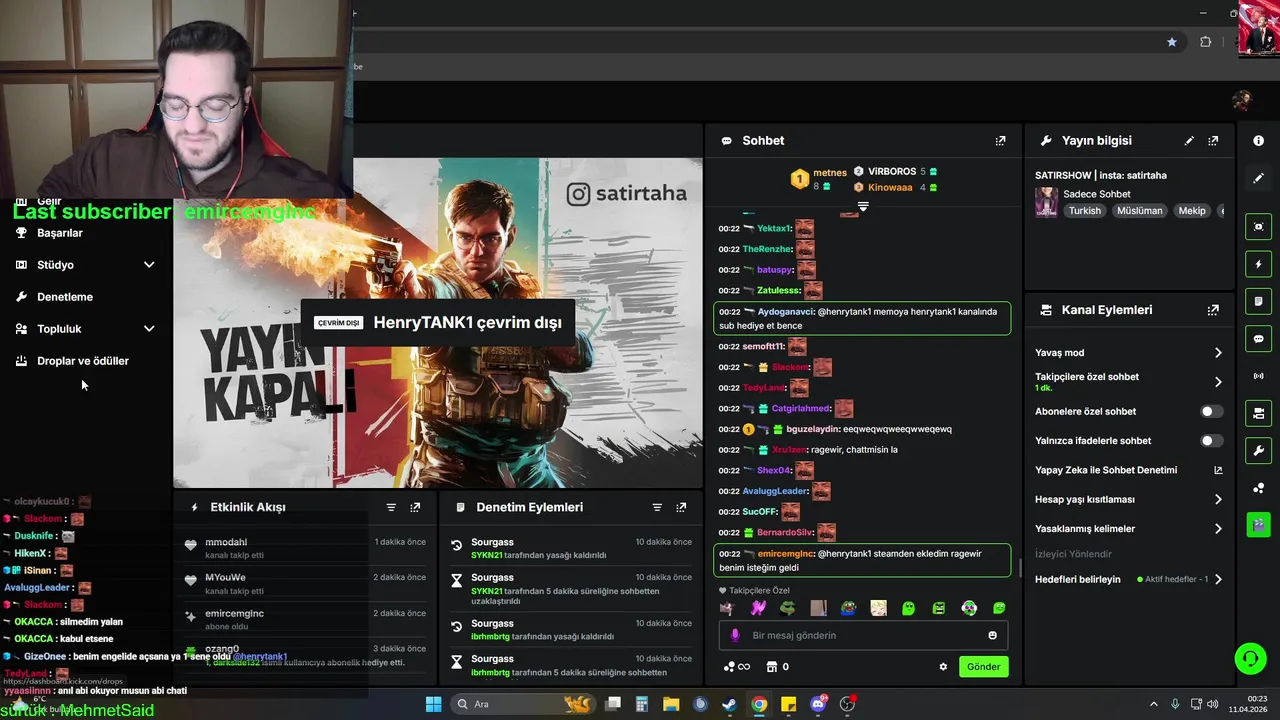Open Yapay Zeka ile Sohbet Denetimi link

pyautogui.click(x=1128, y=470)
